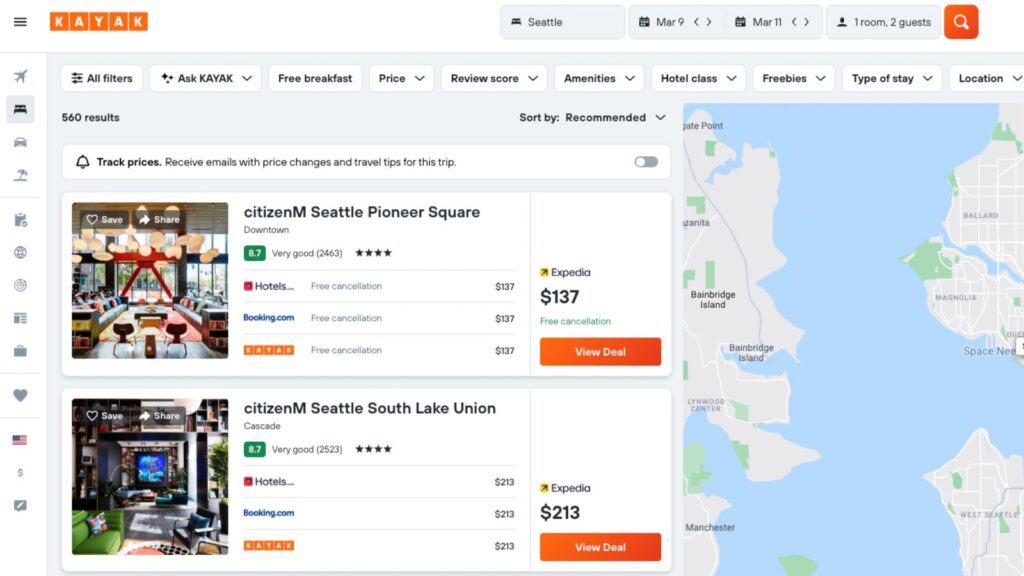1024x576 pixels.
Task: Apply the Free breakfast filter
Action: tap(315, 77)
